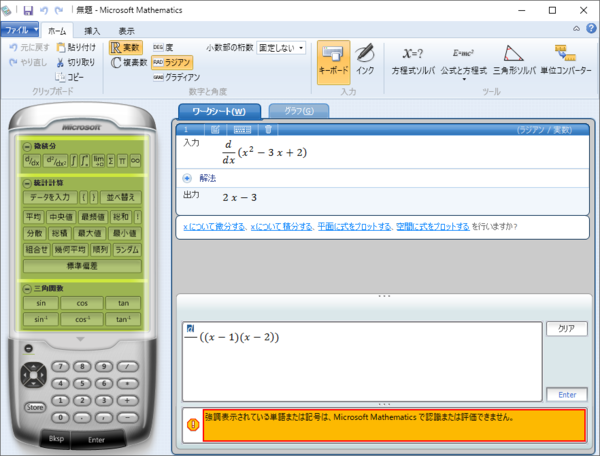Select 度 degrees angle mode
The image size is (600, 456).
point(163,47)
